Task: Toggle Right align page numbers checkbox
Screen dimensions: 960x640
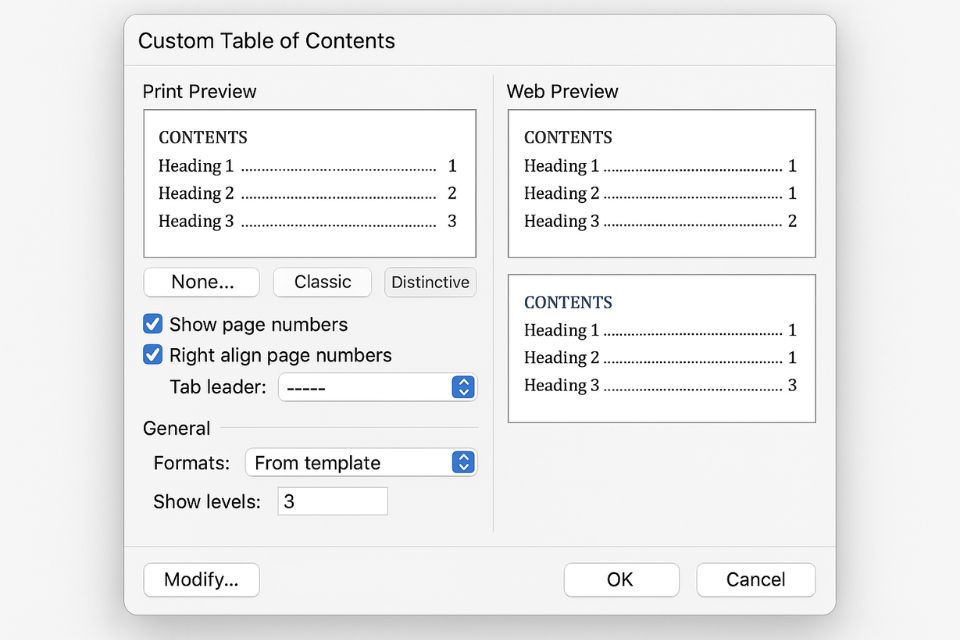Action: (x=153, y=355)
